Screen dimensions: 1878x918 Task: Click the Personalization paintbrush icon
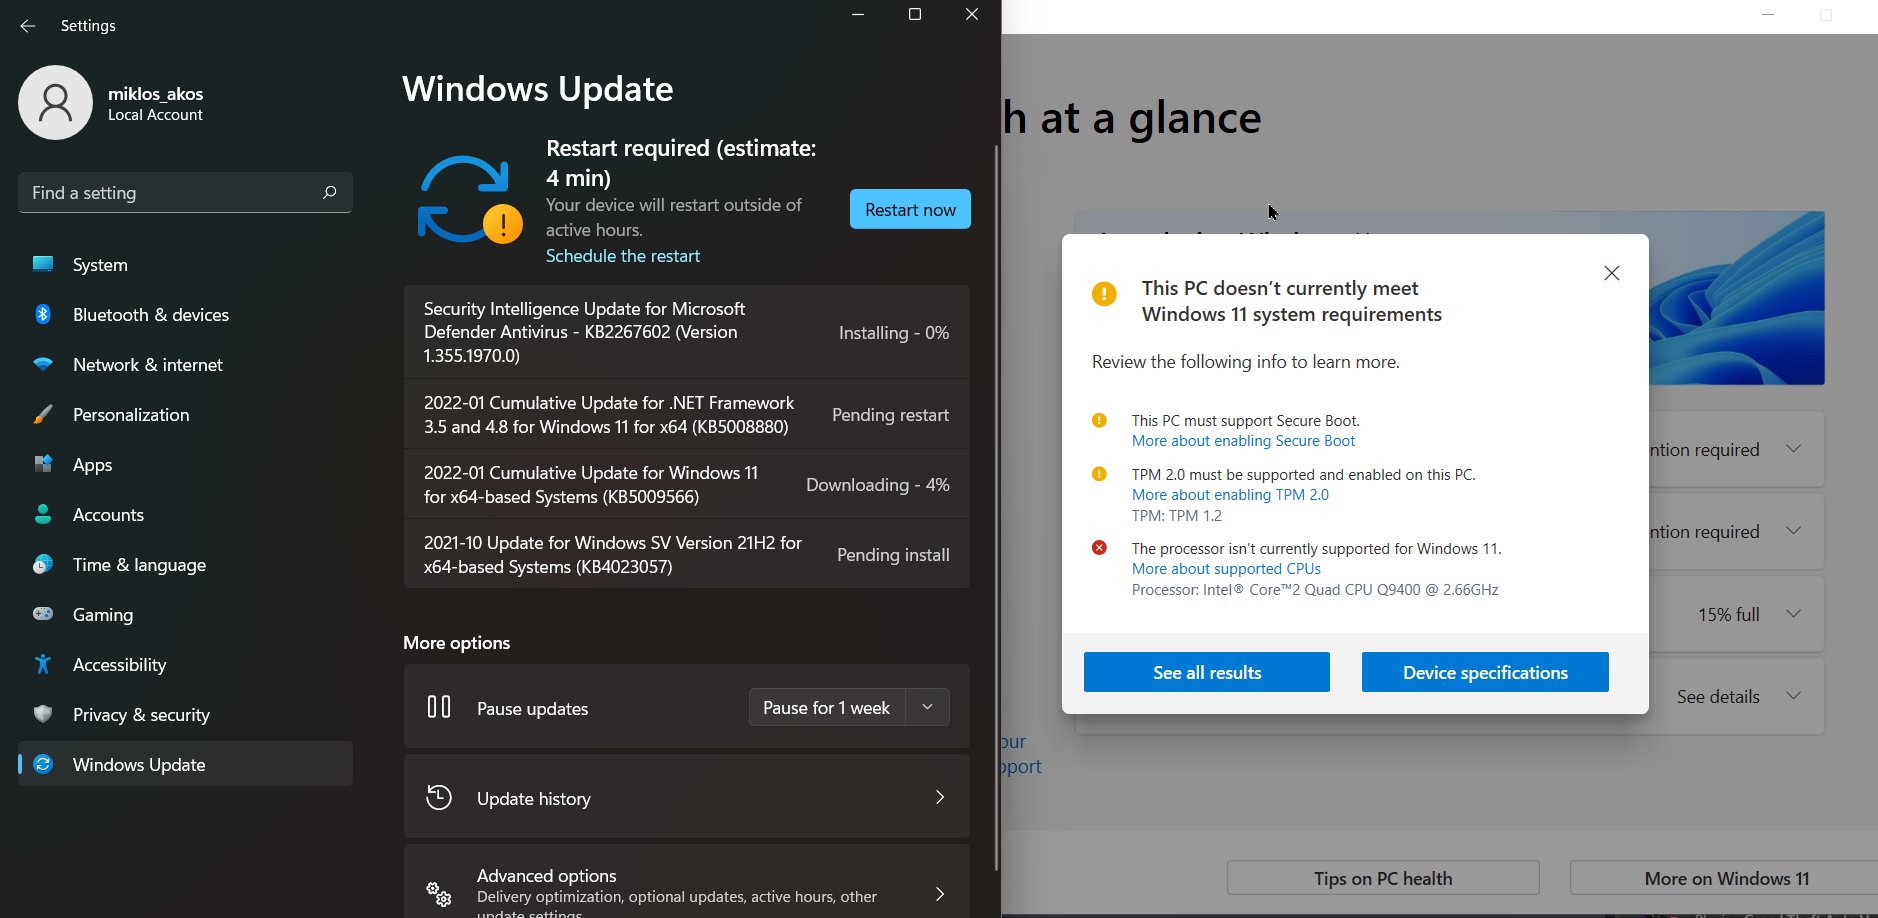pyautogui.click(x=43, y=414)
